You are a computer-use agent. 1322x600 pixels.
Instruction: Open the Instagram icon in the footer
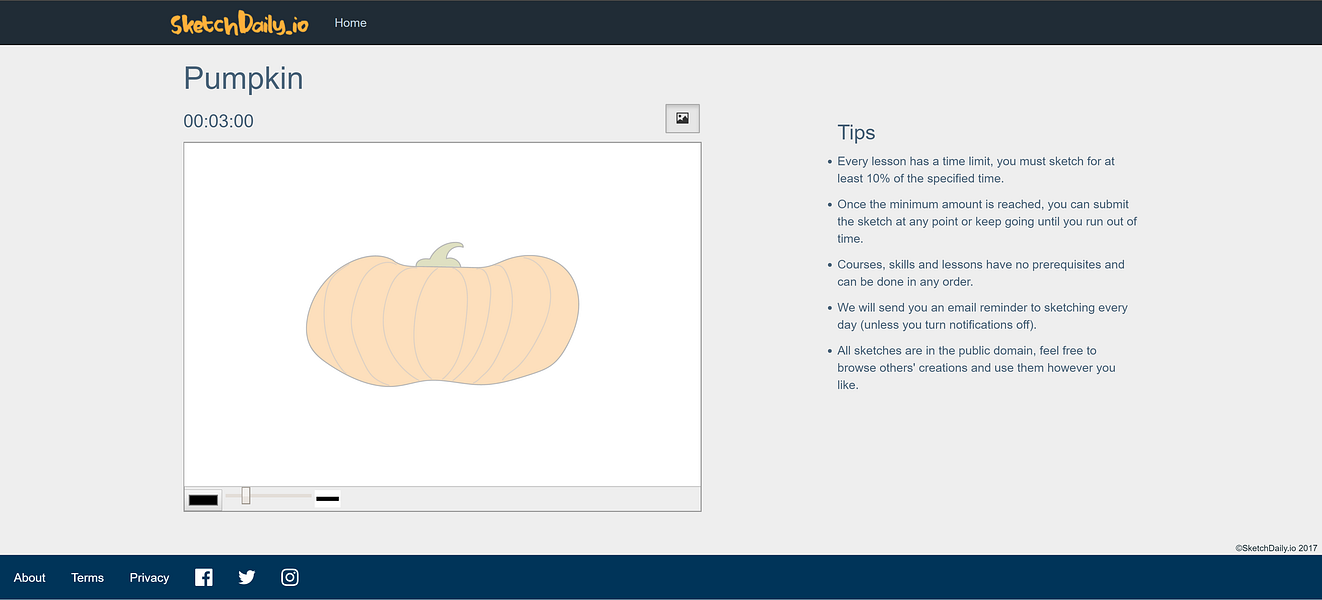tap(289, 577)
